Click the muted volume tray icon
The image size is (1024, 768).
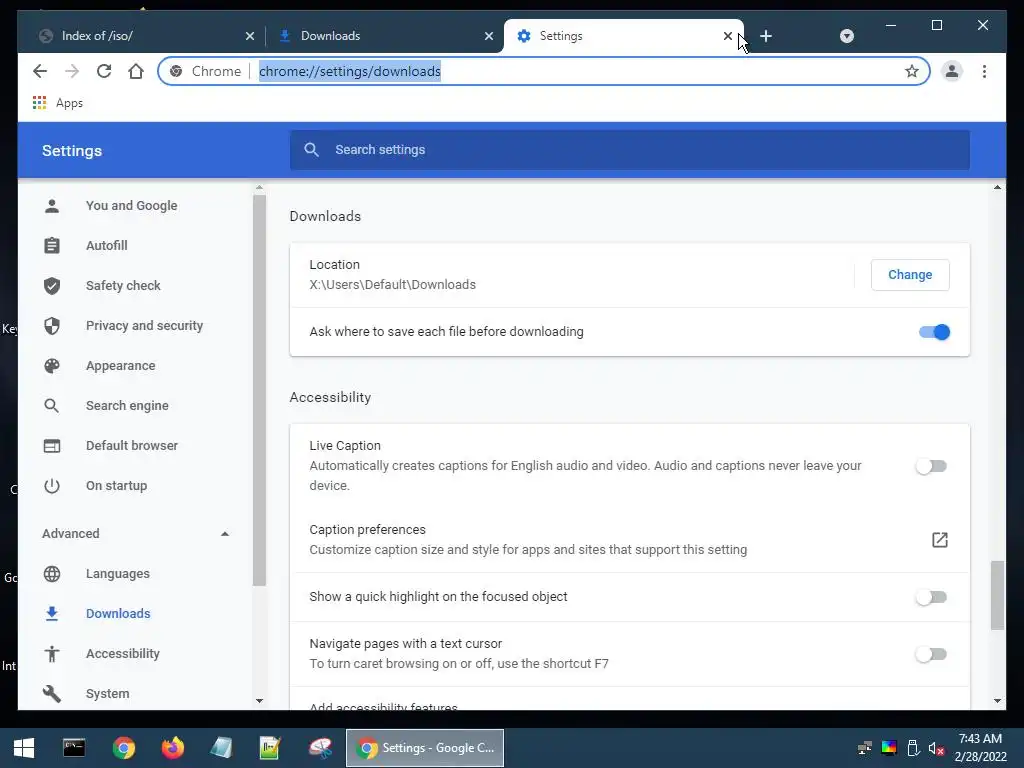[x=936, y=748]
